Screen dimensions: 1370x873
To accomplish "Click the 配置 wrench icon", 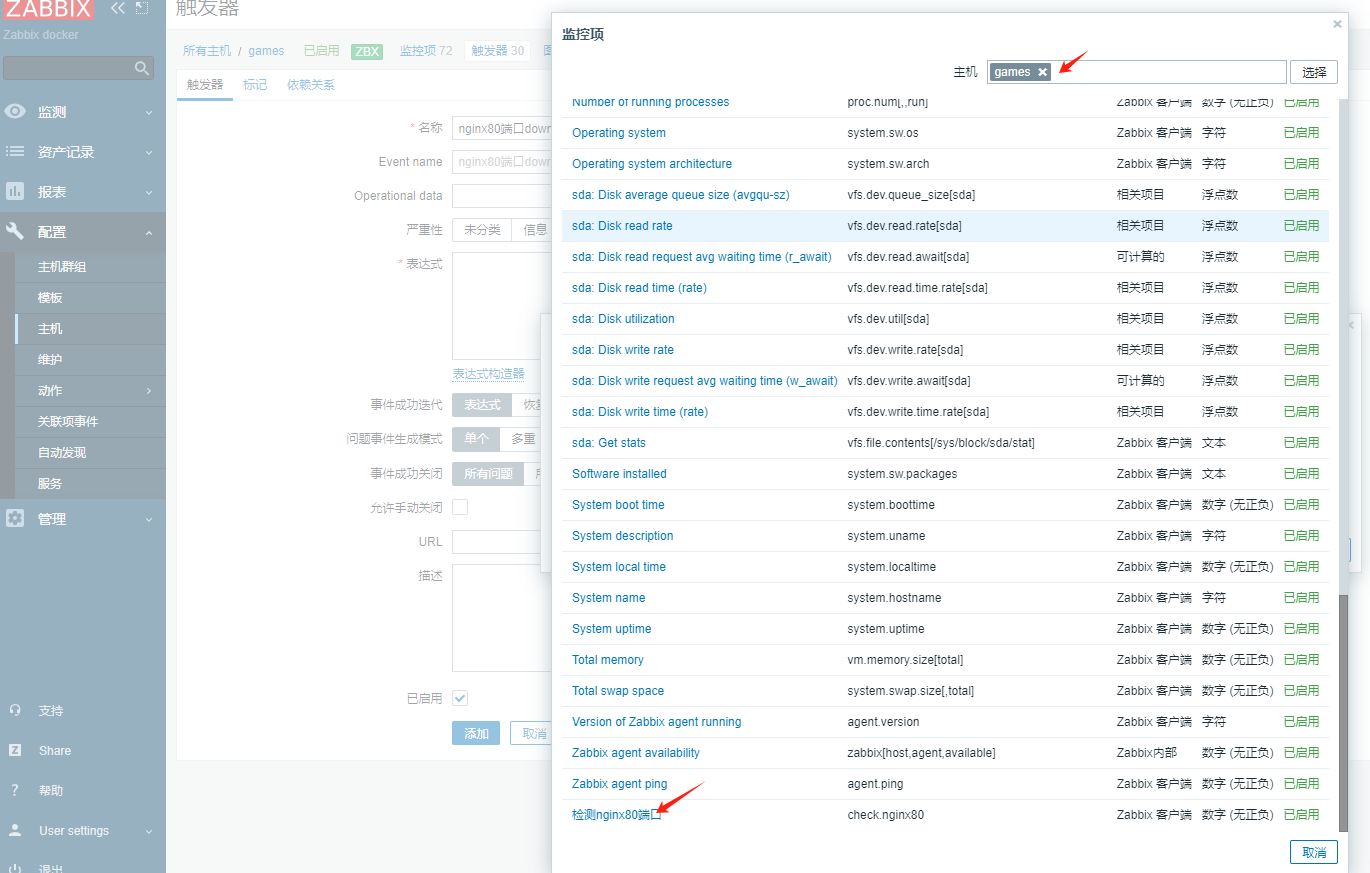I will pos(15,231).
